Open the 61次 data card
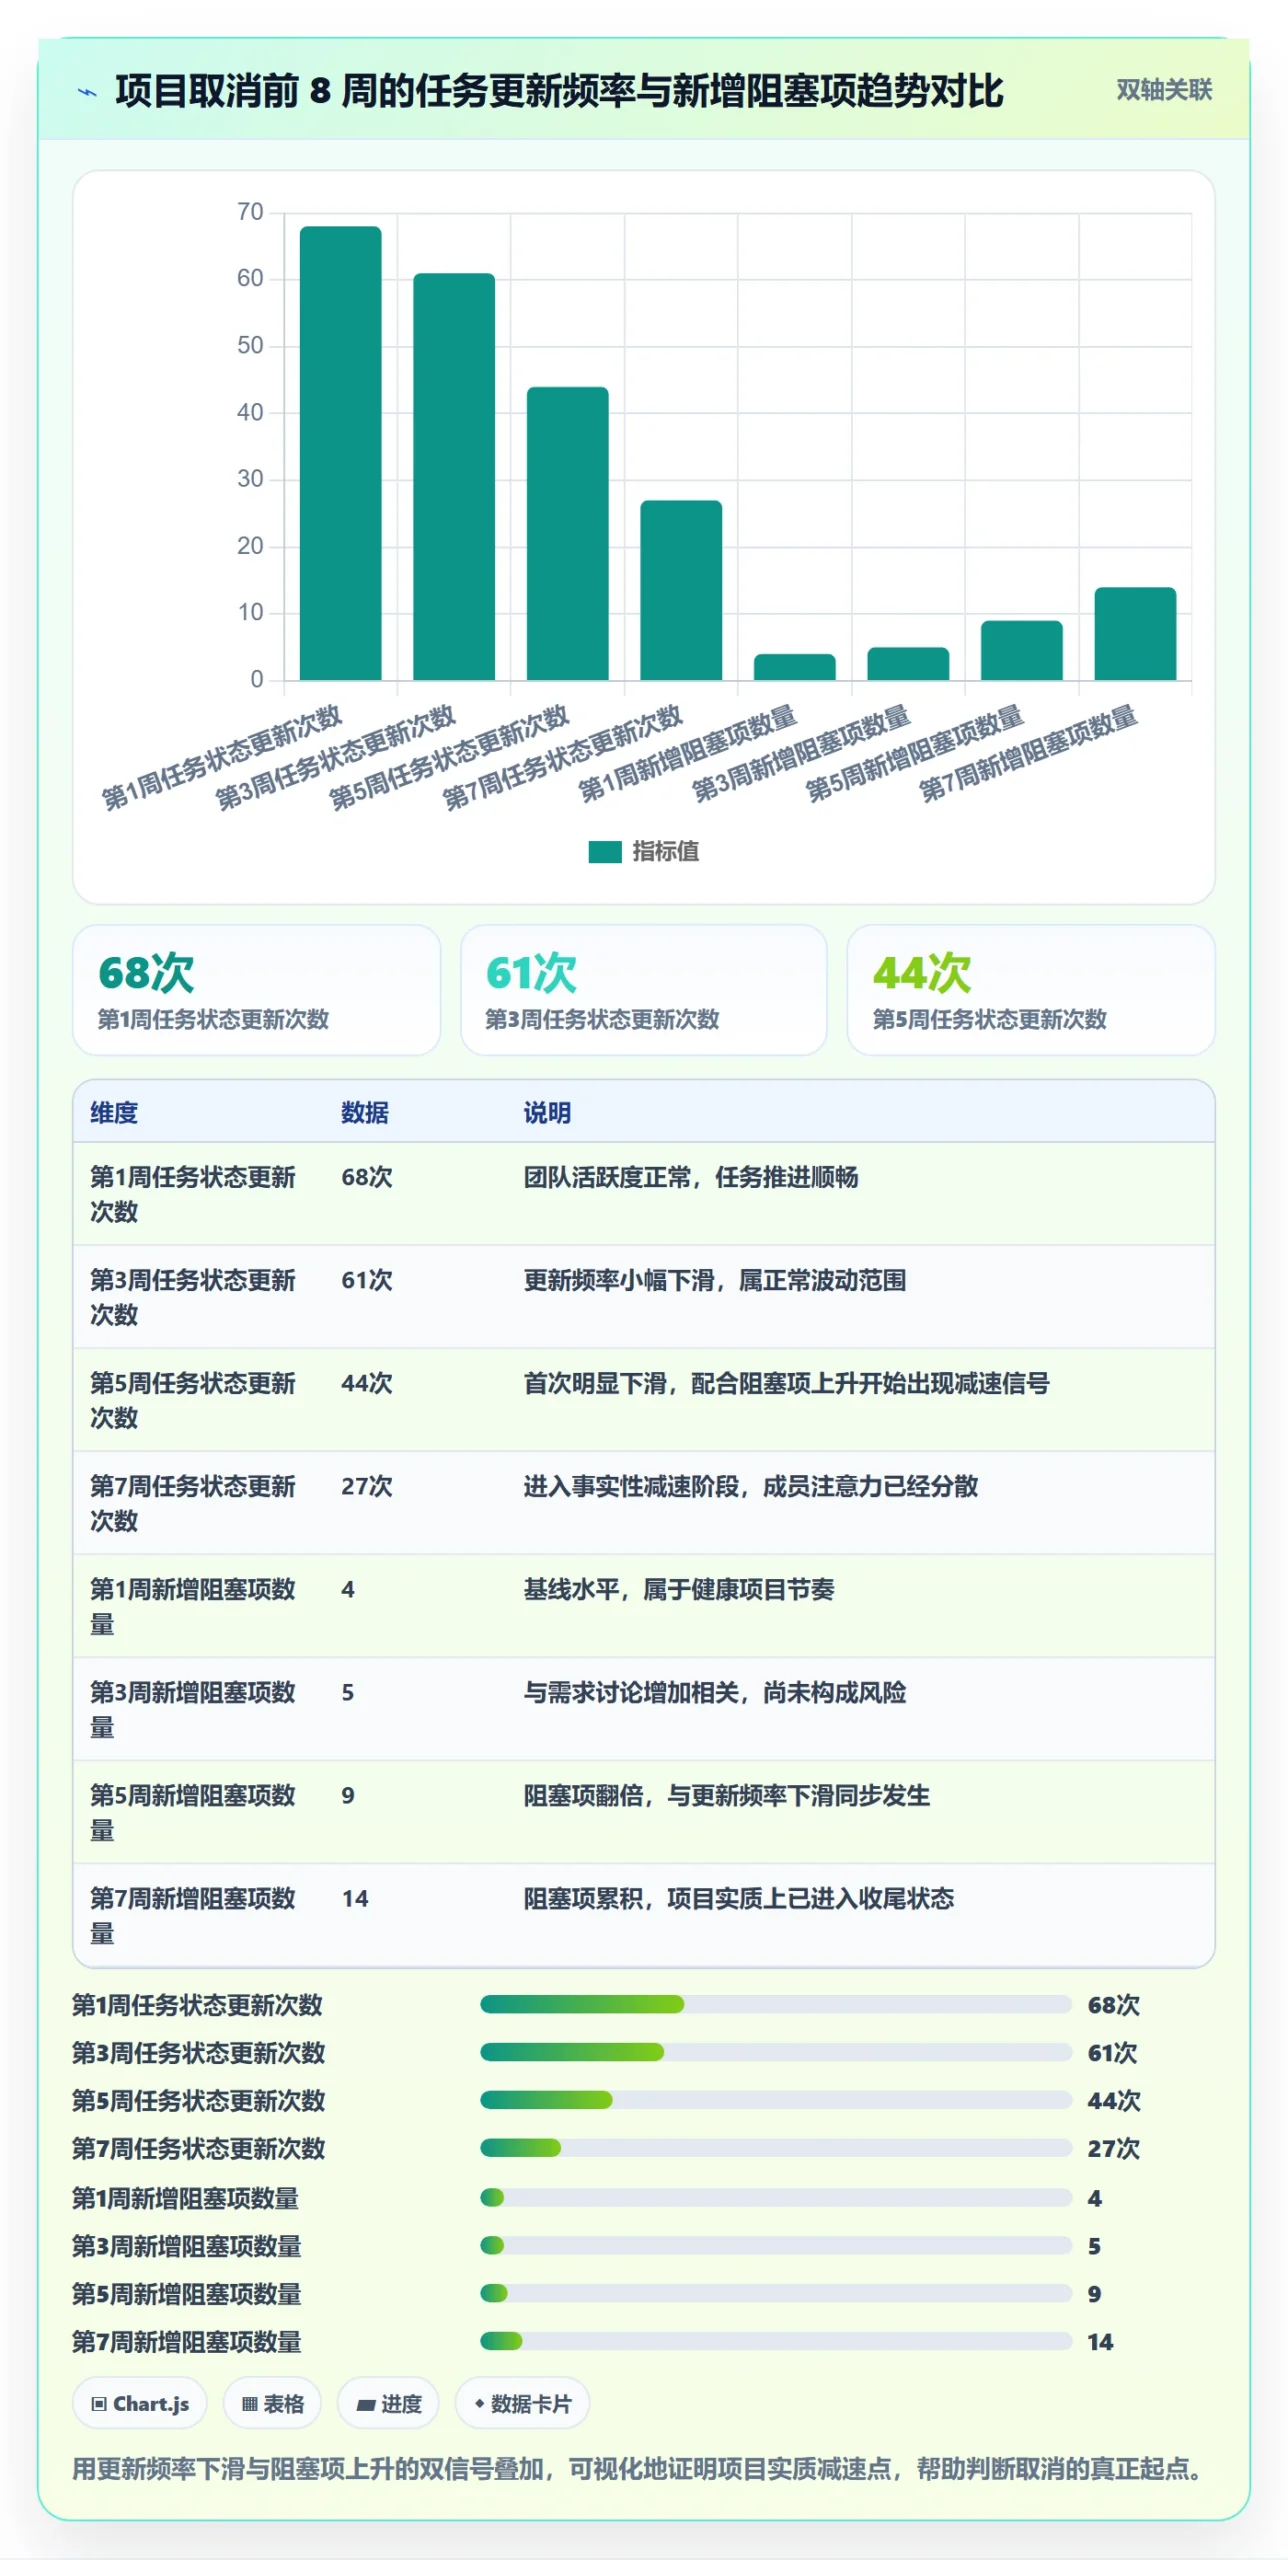 tap(643, 989)
